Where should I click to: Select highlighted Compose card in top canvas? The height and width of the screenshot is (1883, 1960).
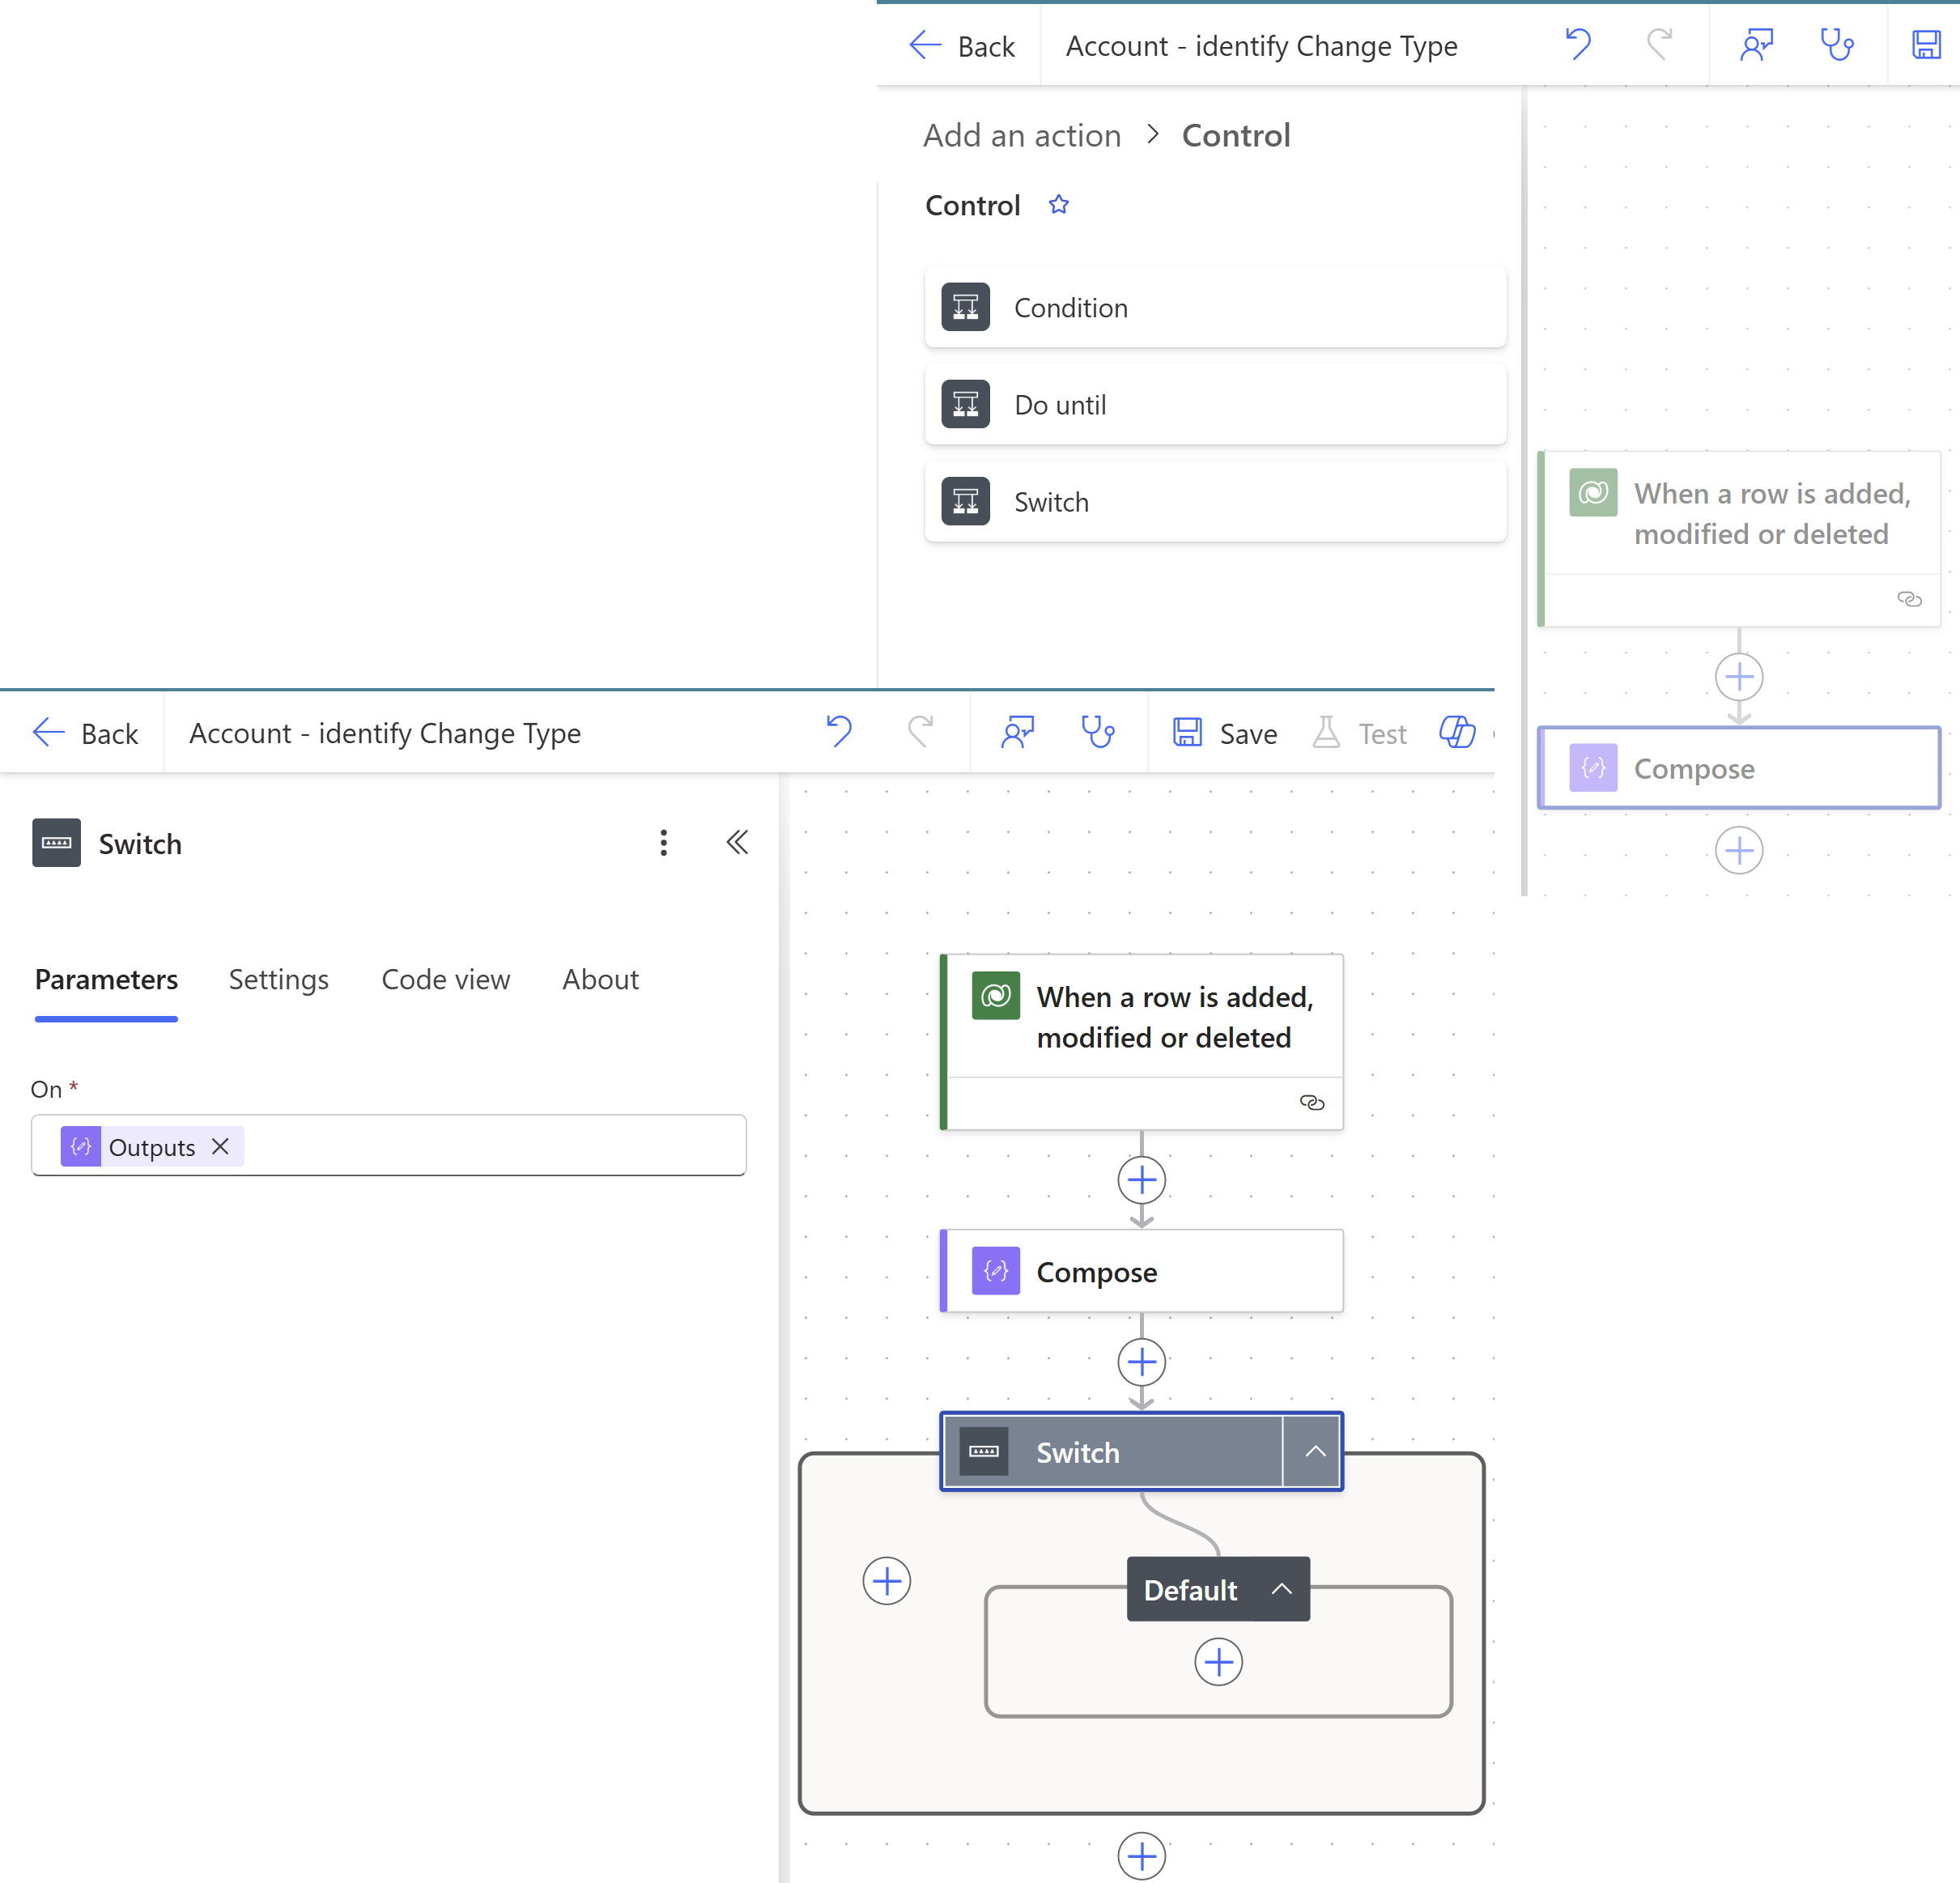point(1739,768)
